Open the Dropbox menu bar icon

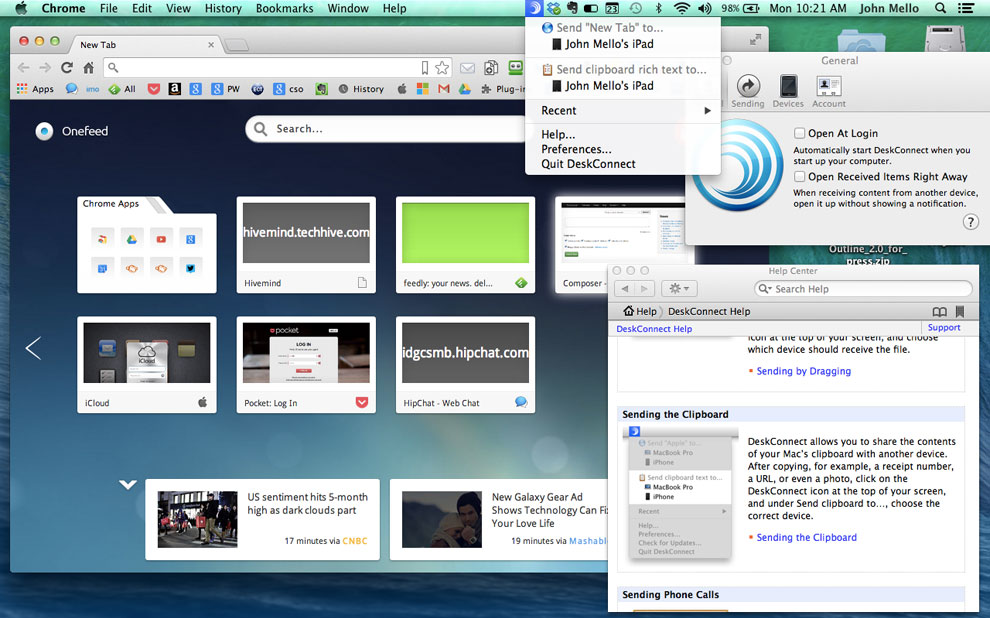pos(554,8)
